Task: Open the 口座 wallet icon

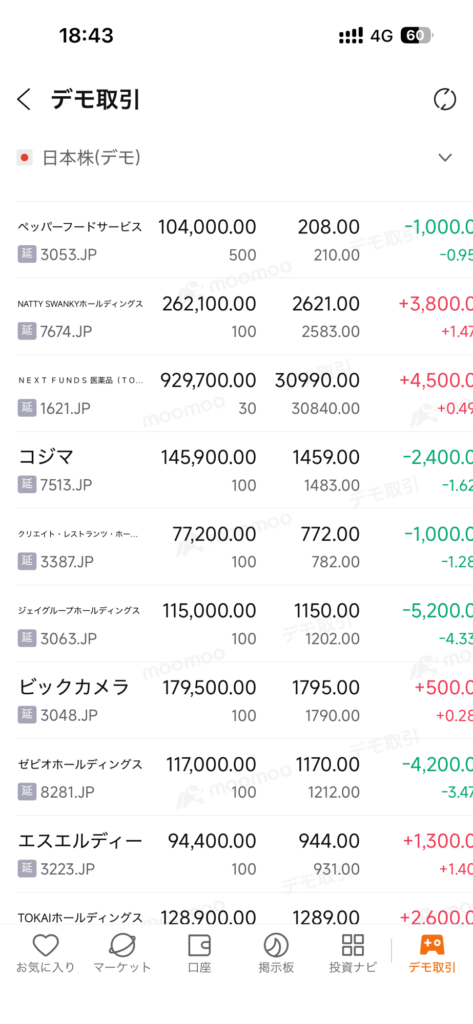Action: (199, 945)
